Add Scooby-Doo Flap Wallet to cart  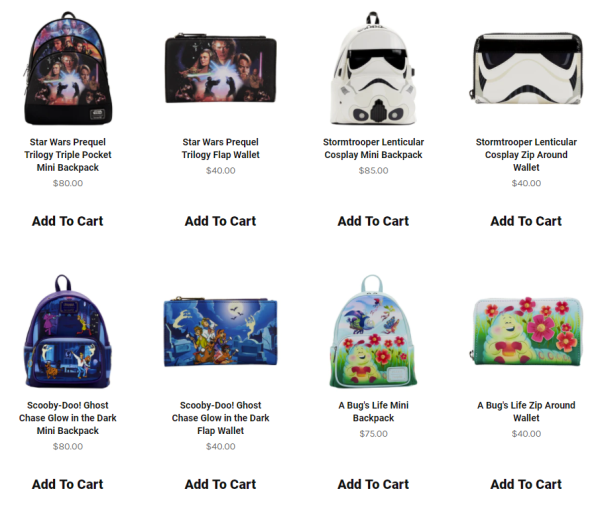tap(221, 484)
